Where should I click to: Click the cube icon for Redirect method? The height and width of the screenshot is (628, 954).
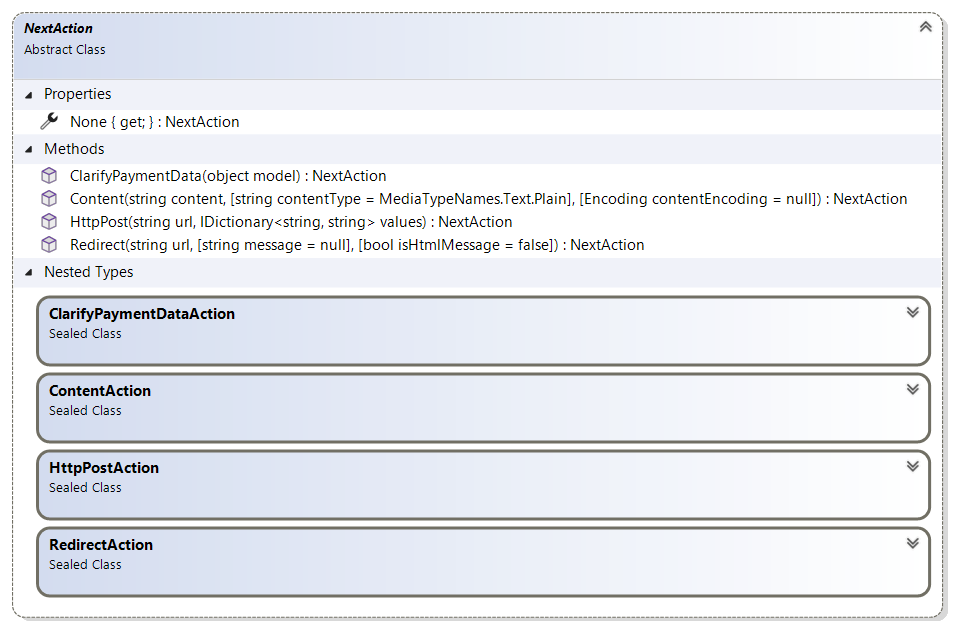[x=49, y=245]
